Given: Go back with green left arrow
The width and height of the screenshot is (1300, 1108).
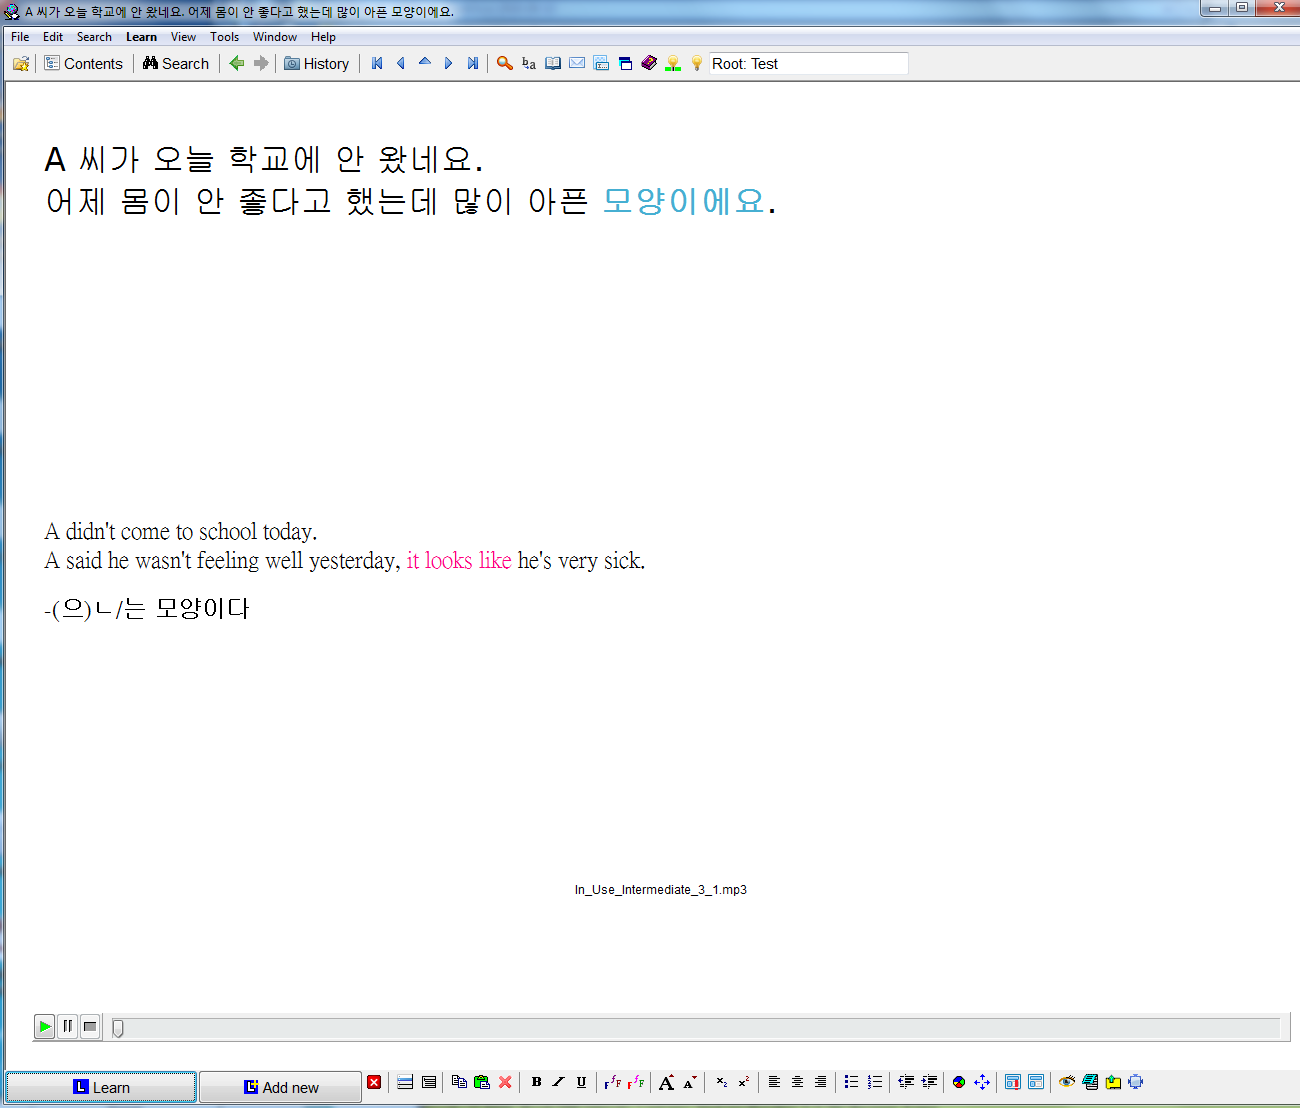Looking at the screenshot, I should click(237, 63).
